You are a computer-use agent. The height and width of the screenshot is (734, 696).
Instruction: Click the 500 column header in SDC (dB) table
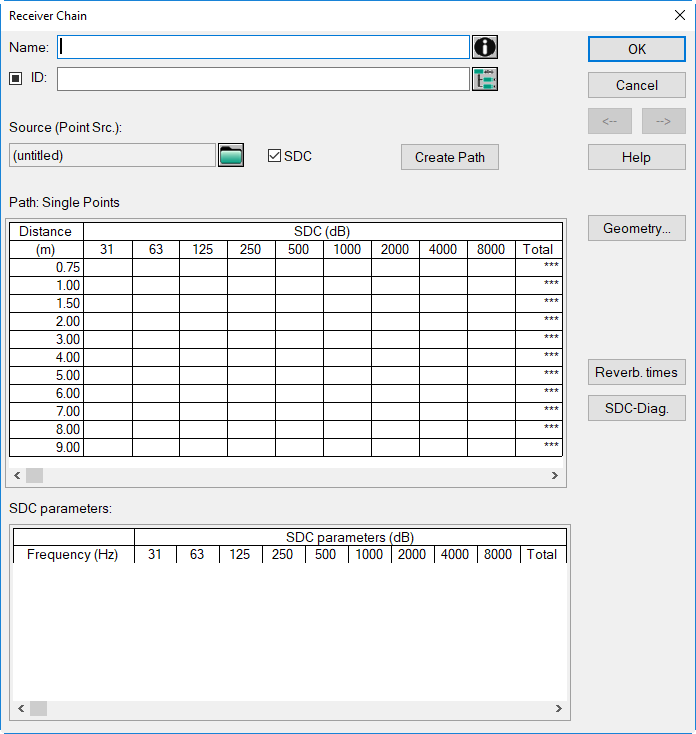click(x=300, y=250)
